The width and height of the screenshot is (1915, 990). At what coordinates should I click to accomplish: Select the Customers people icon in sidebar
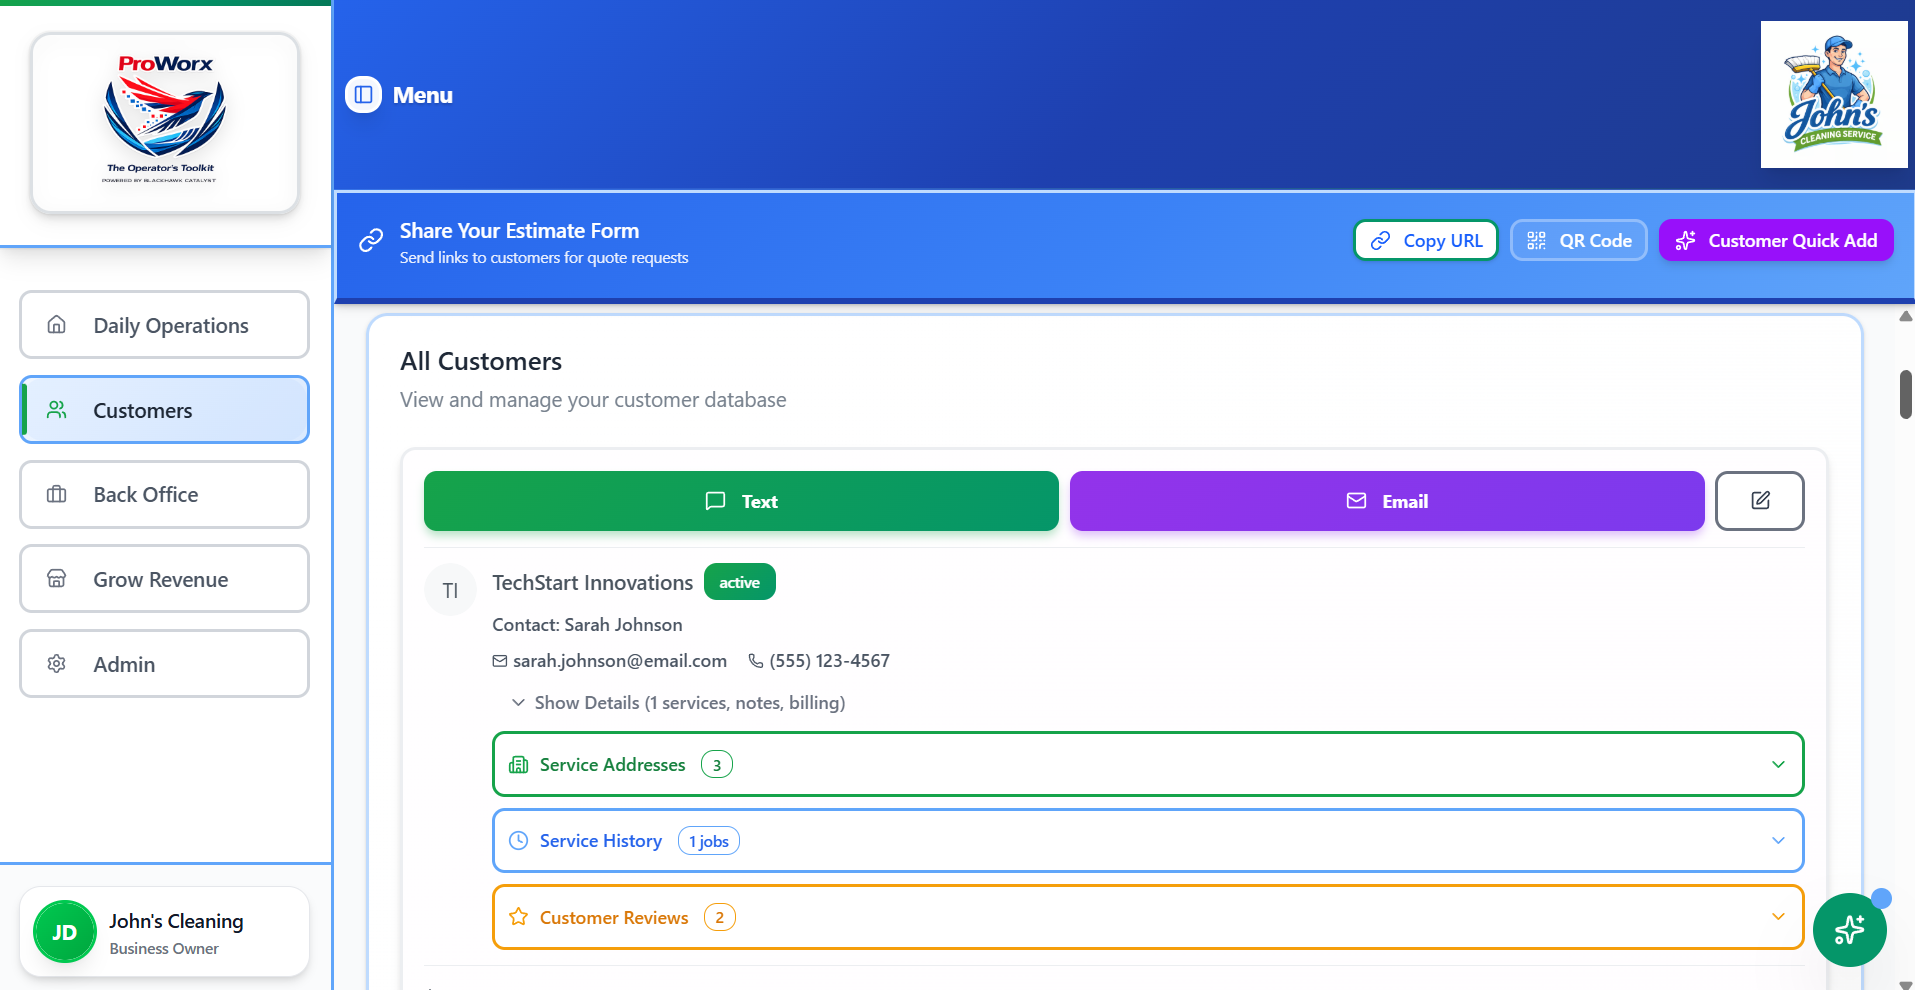tap(57, 409)
